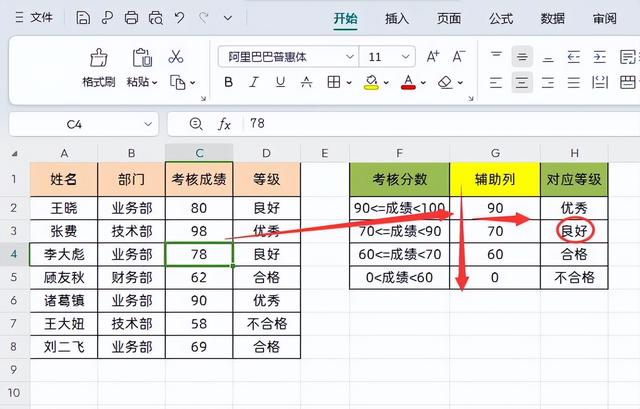Screen dimensions: 640x409
Task: Switch to the 审阅 tab
Action: coord(604,18)
